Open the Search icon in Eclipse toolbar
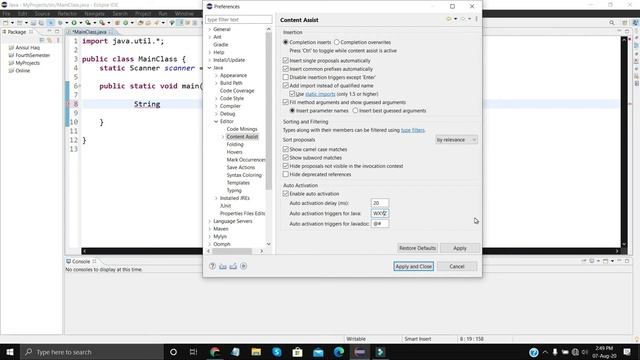The height and width of the screenshot is (360, 640). [611, 23]
